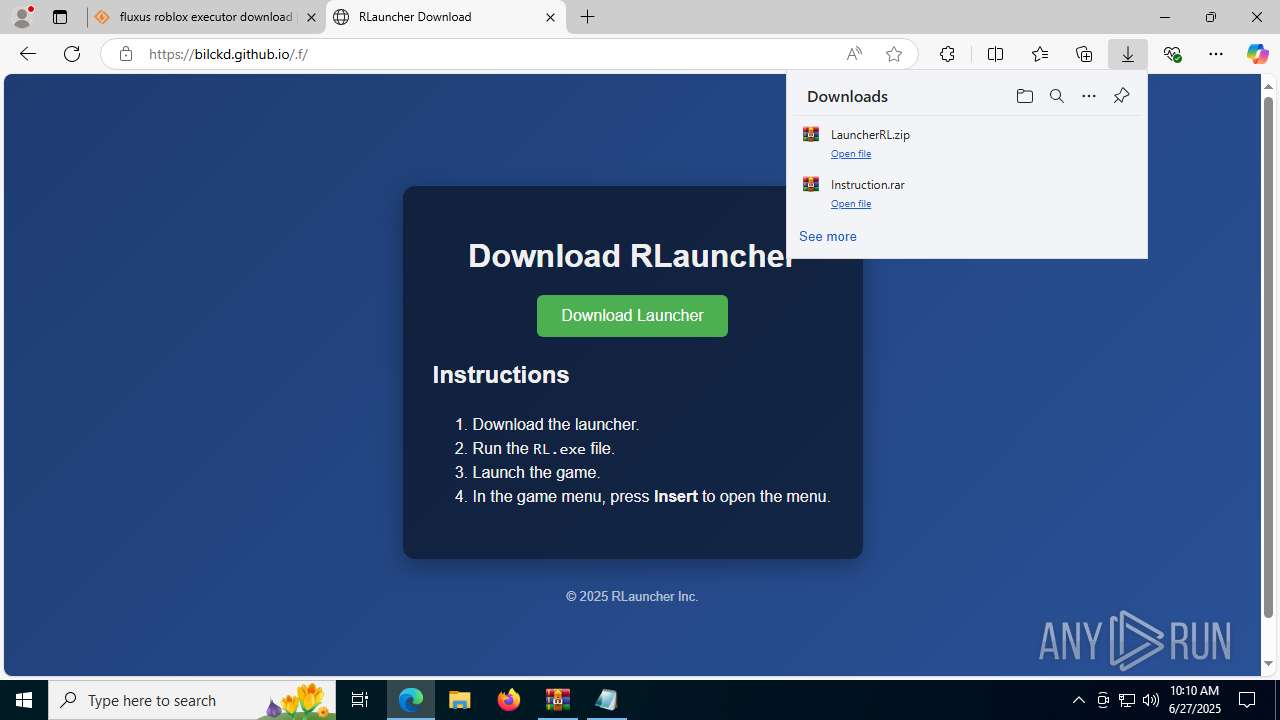
Task: Click the green Download Launcher button
Action: [x=632, y=316]
